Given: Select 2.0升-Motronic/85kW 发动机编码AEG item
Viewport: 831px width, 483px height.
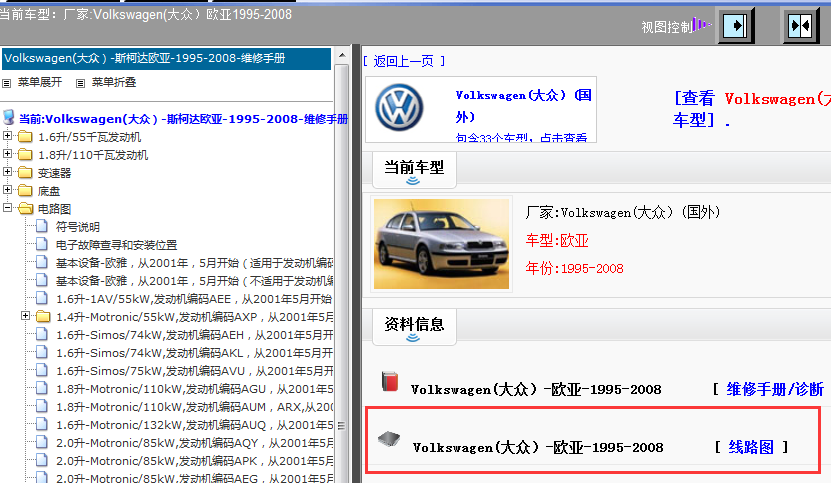Looking at the screenshot, I should (195, 478).
